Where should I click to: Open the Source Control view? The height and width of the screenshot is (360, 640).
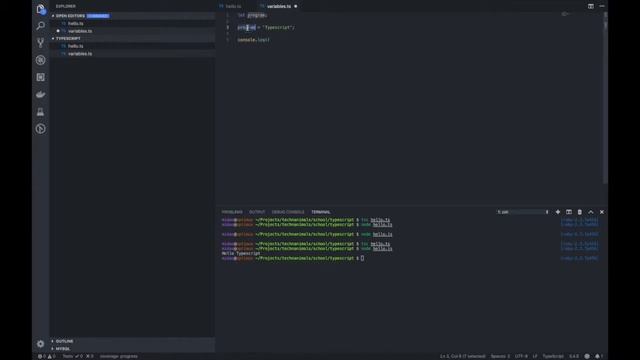(x=40, y=43)
